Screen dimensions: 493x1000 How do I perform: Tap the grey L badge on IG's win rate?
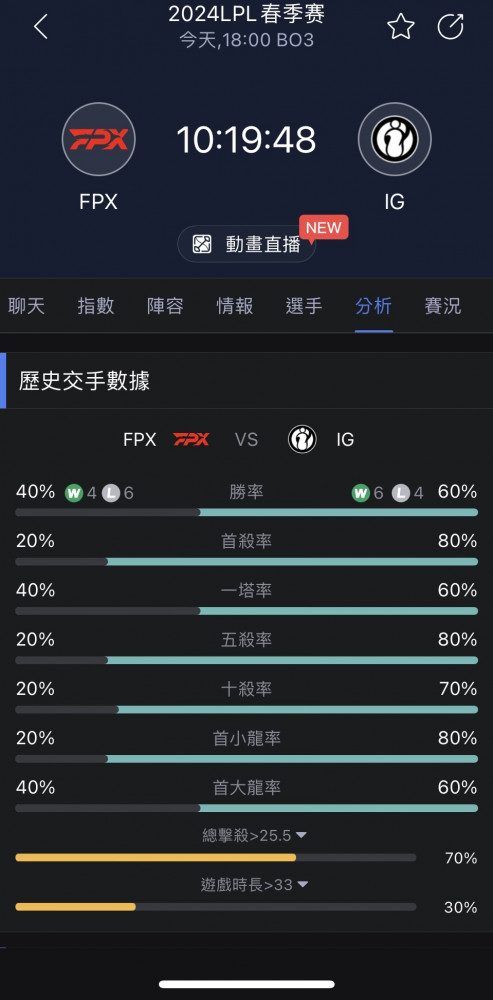pos(401,492)
